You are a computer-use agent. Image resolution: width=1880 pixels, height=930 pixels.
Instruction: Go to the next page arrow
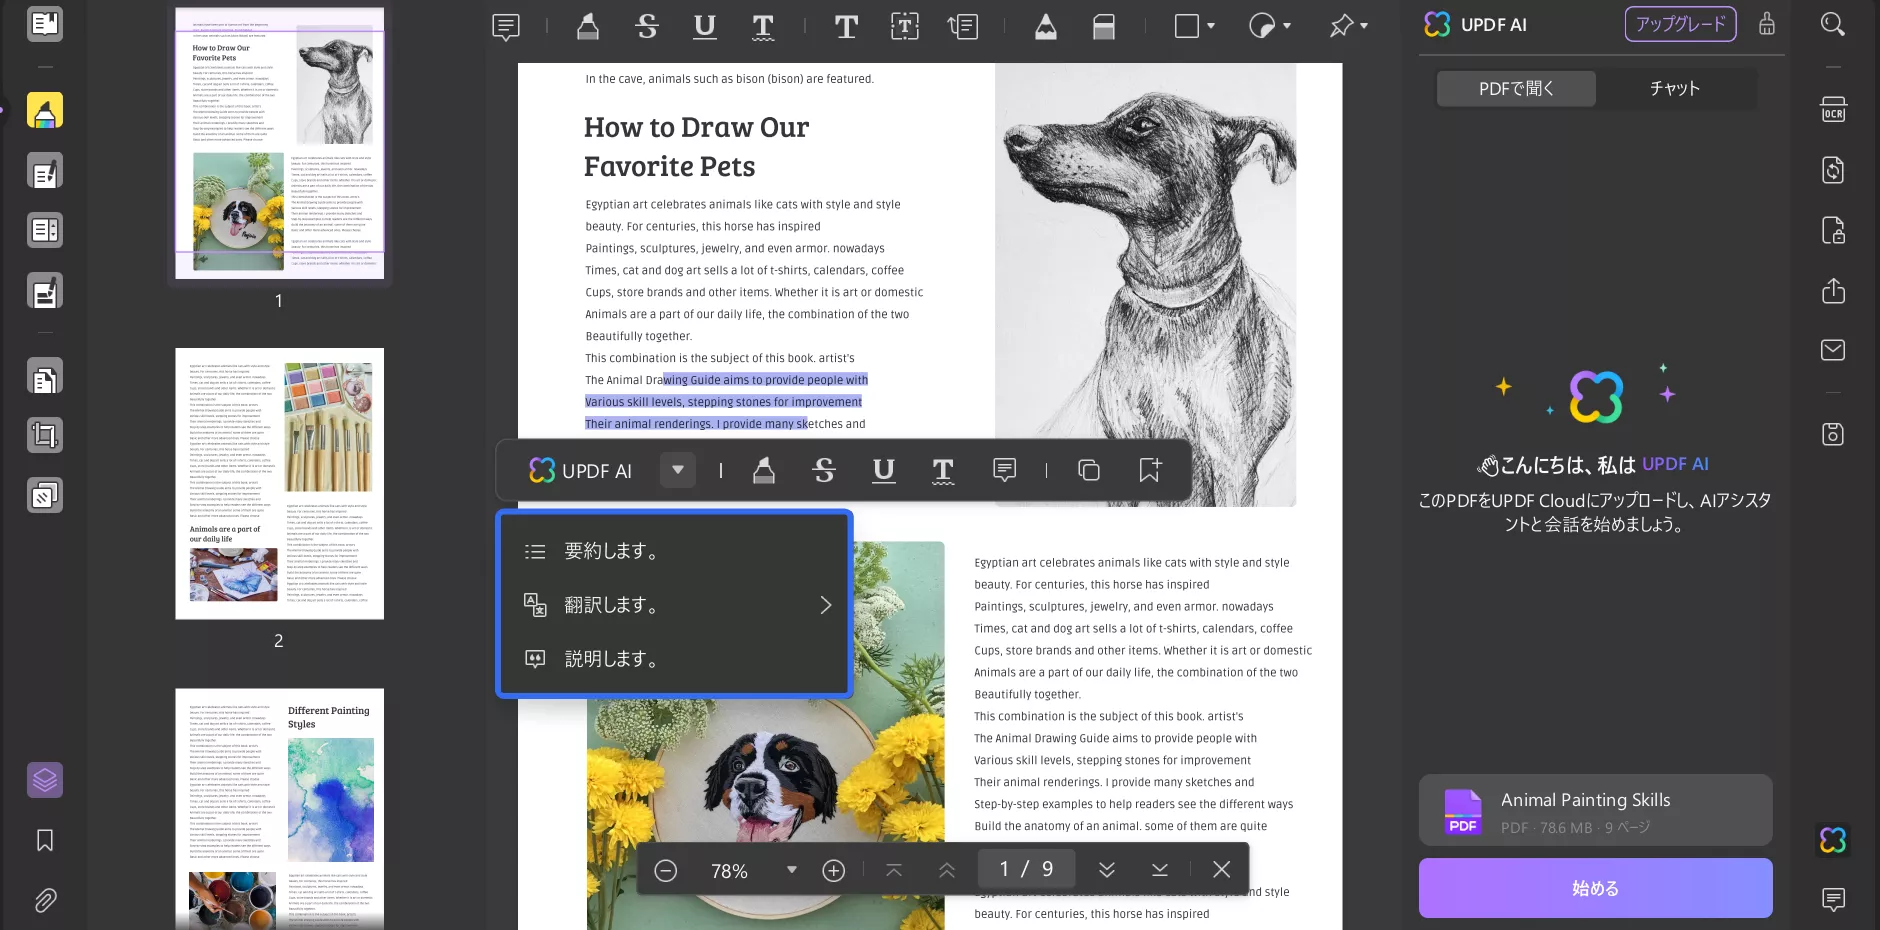[x=1107, y=870]
